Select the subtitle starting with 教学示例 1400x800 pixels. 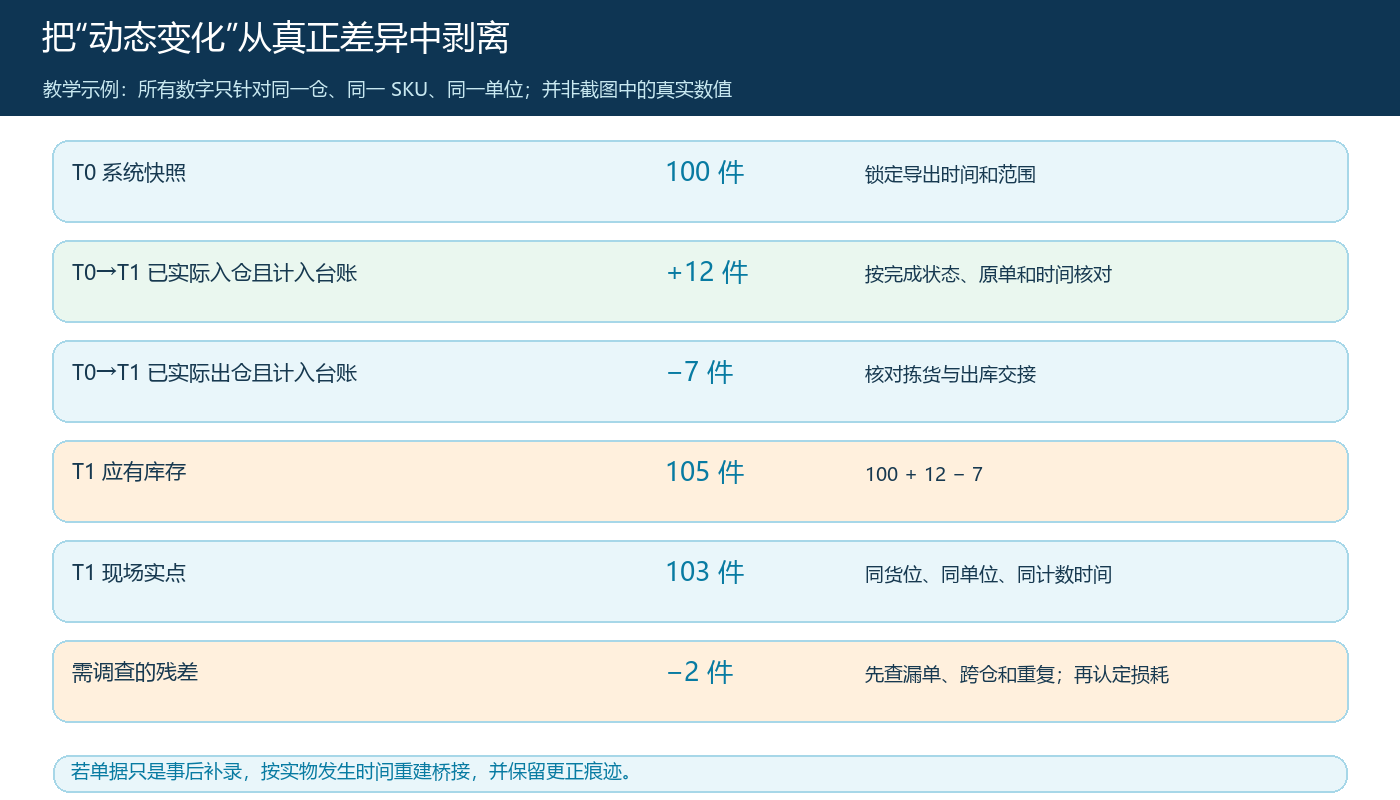tap(387, 89)
